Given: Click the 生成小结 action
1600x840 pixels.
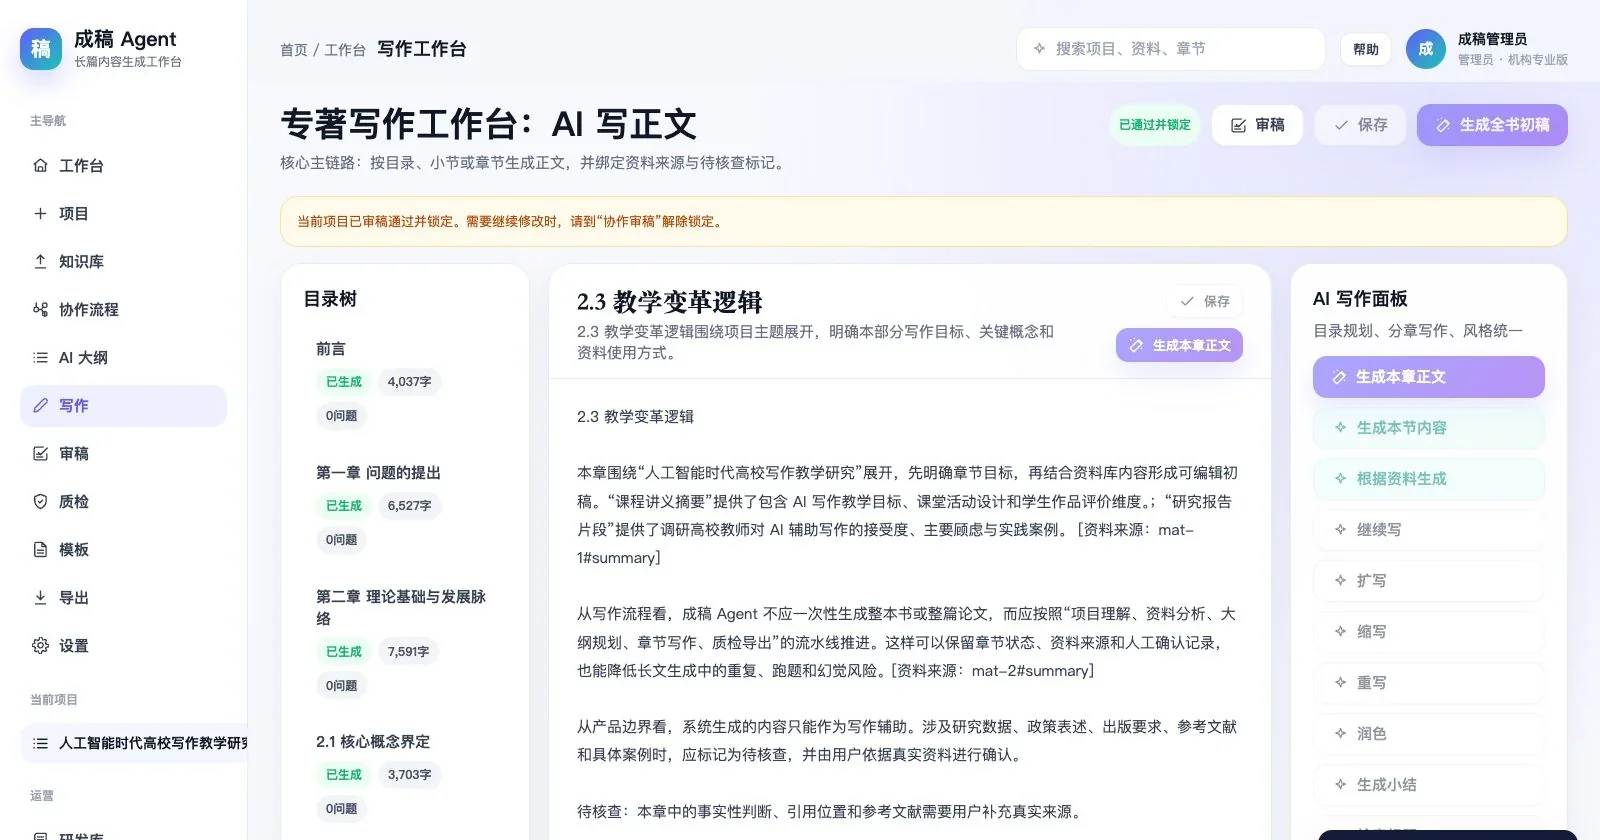Looking at the screenshot, I should coord(1428,785).
